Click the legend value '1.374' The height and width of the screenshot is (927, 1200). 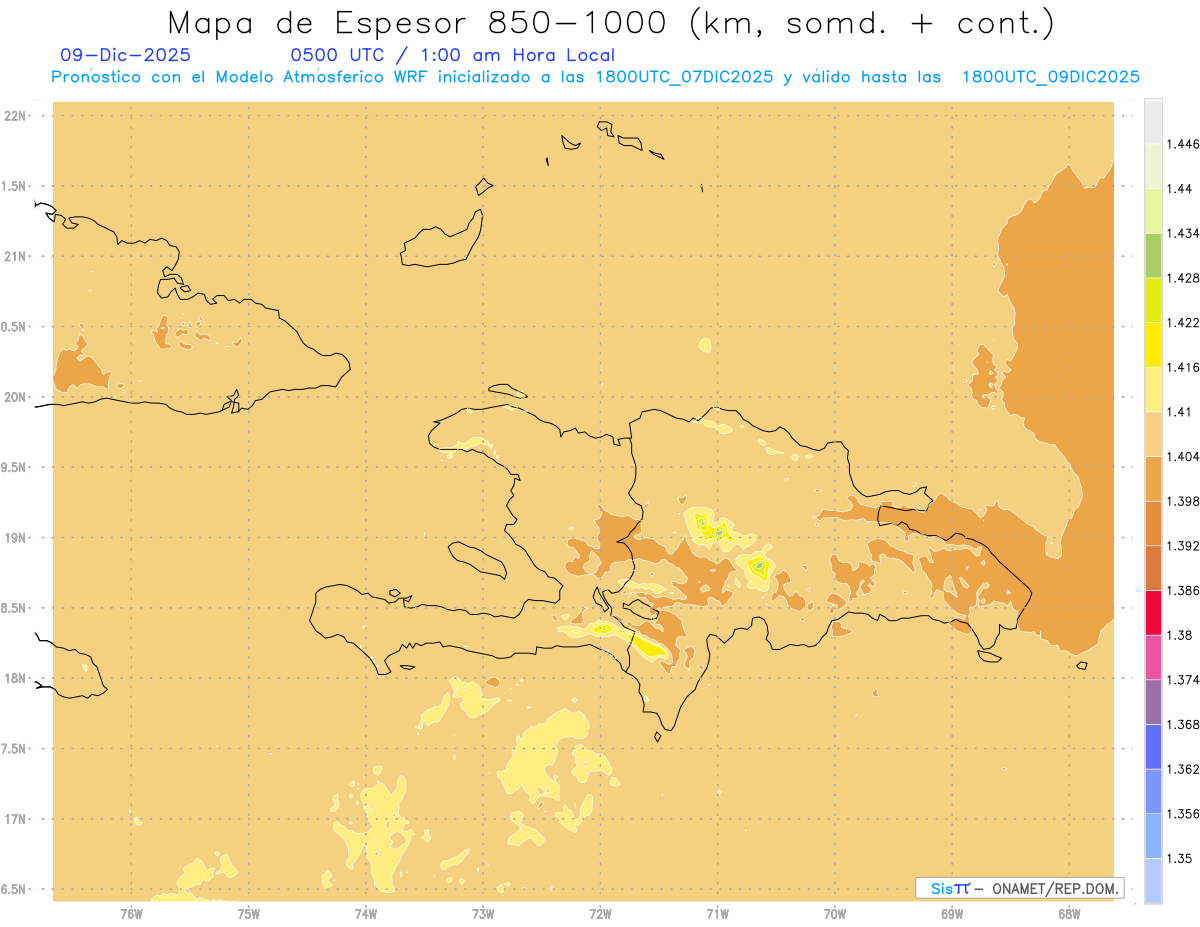click(1185, 679)
